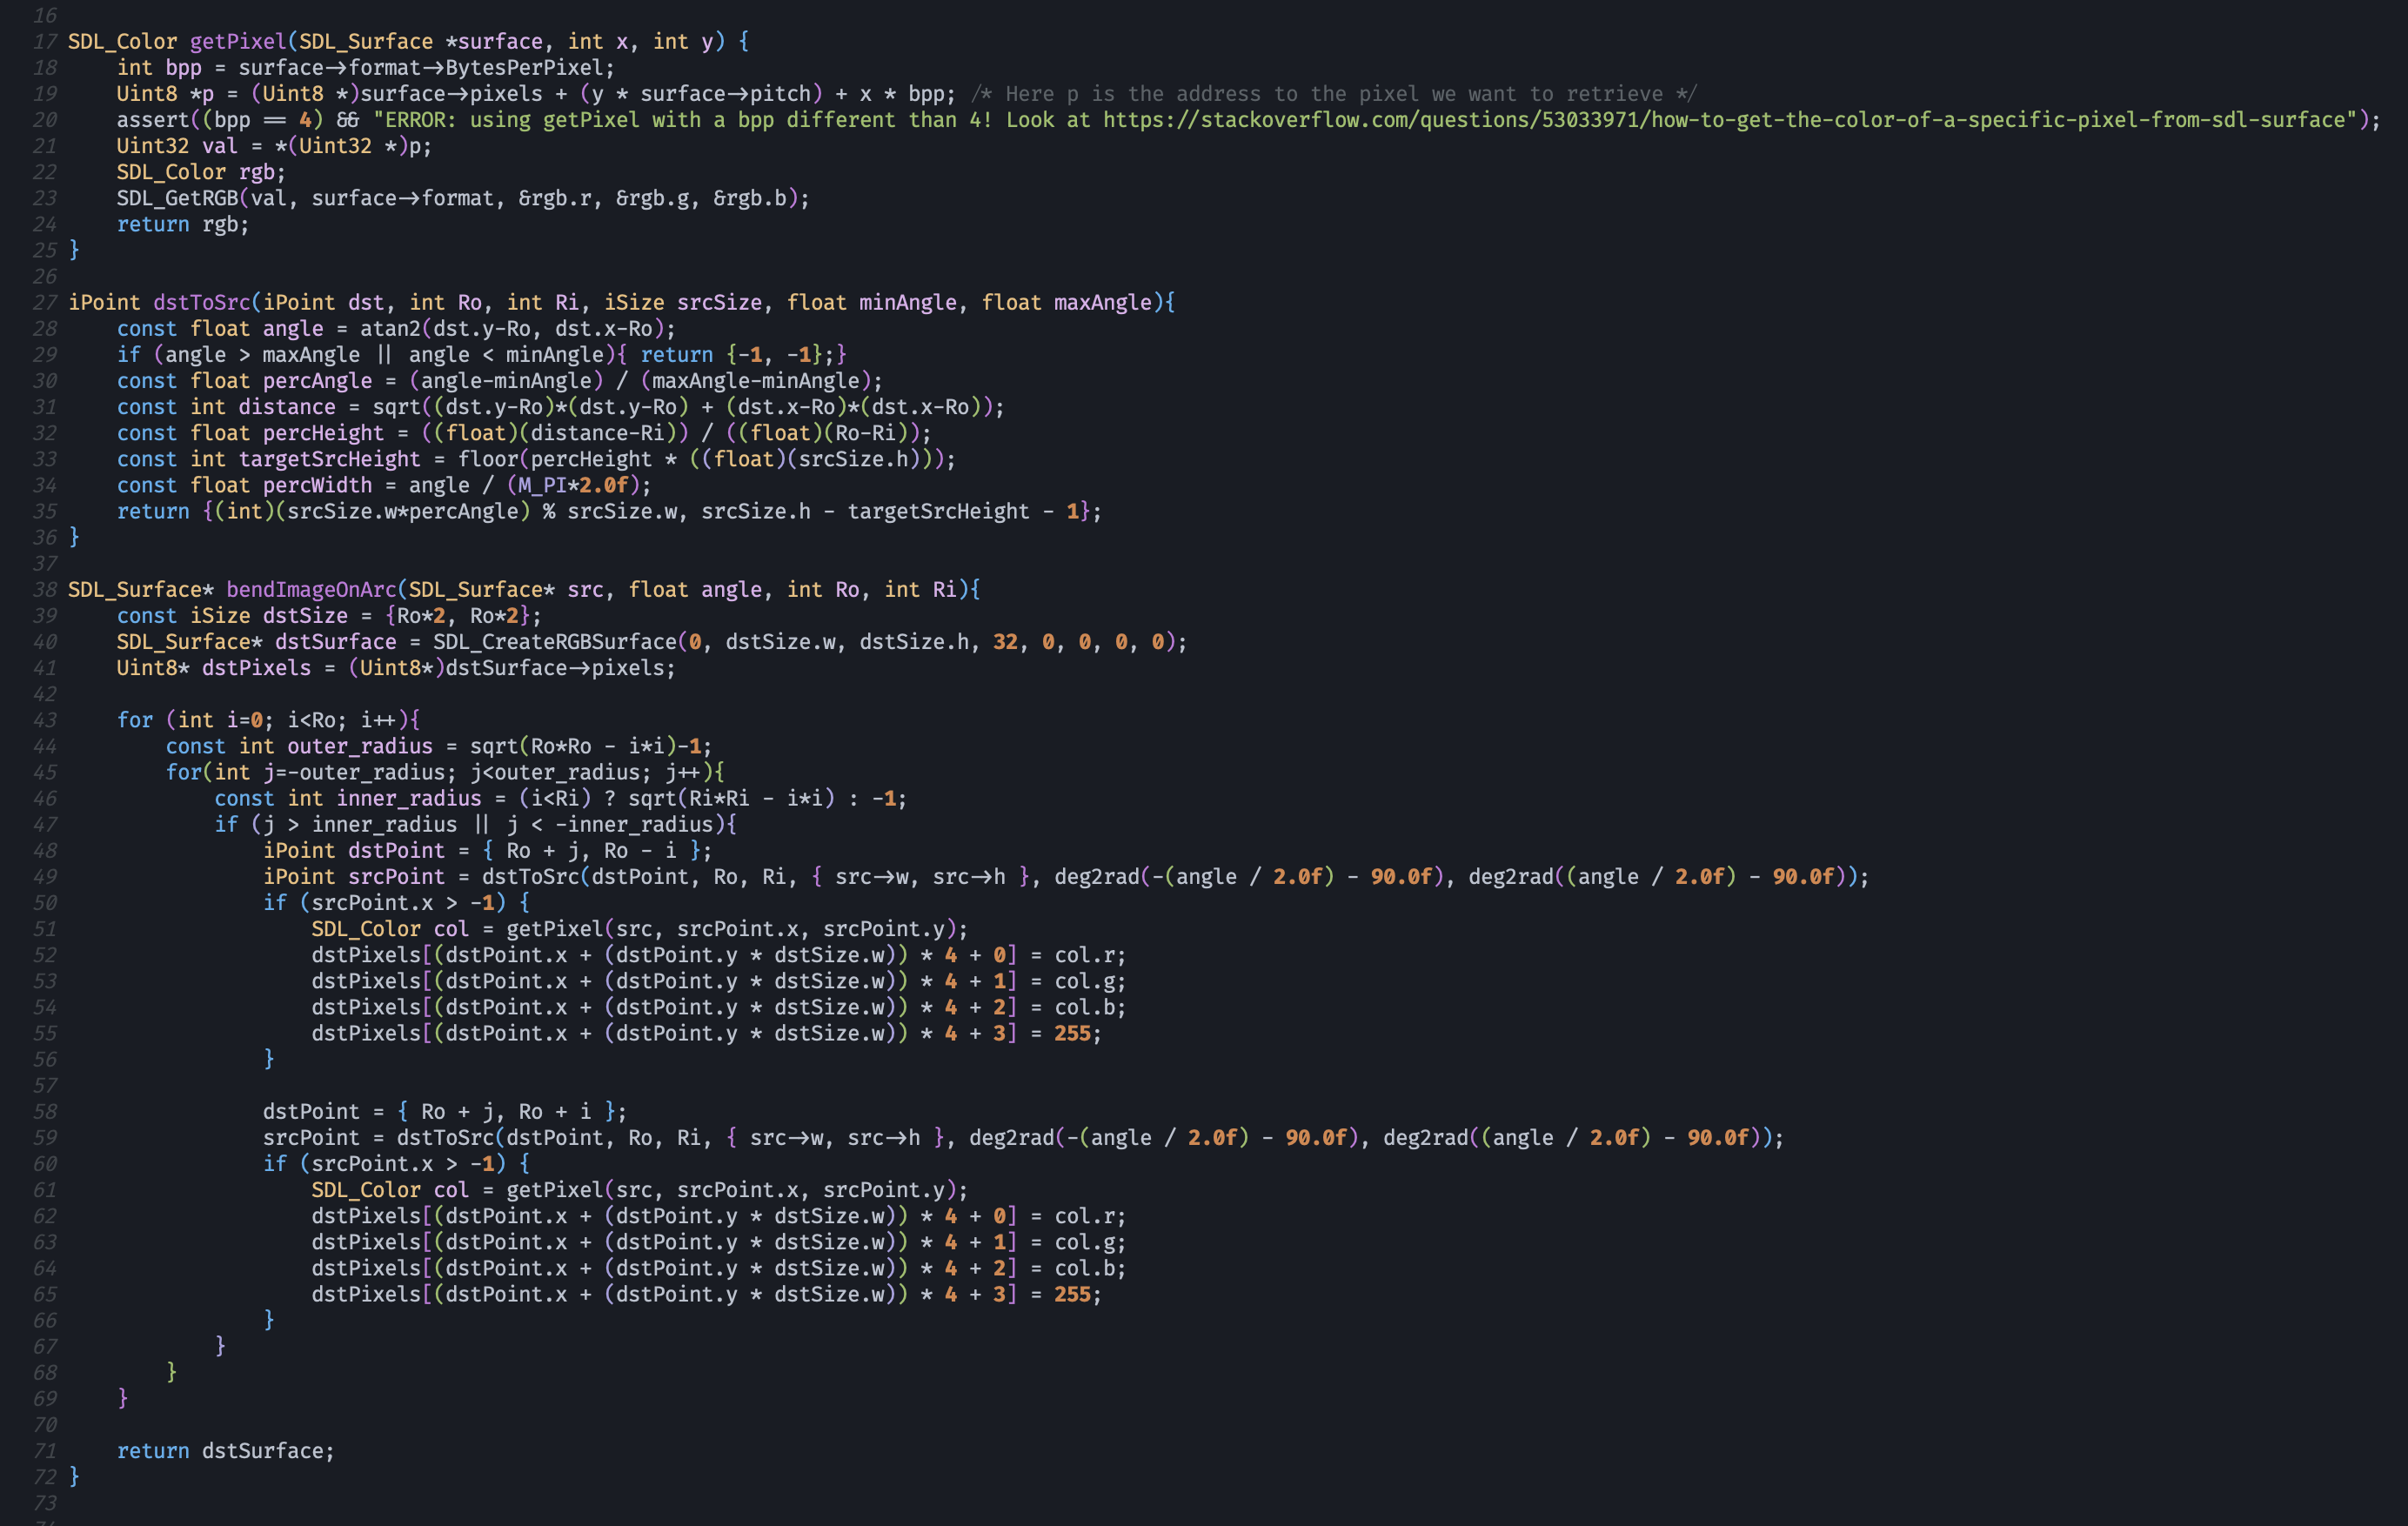The height and width of the screenshot is (1526, 2408).
Task: Click M_PI on line 34
Action: pos(543,485)
